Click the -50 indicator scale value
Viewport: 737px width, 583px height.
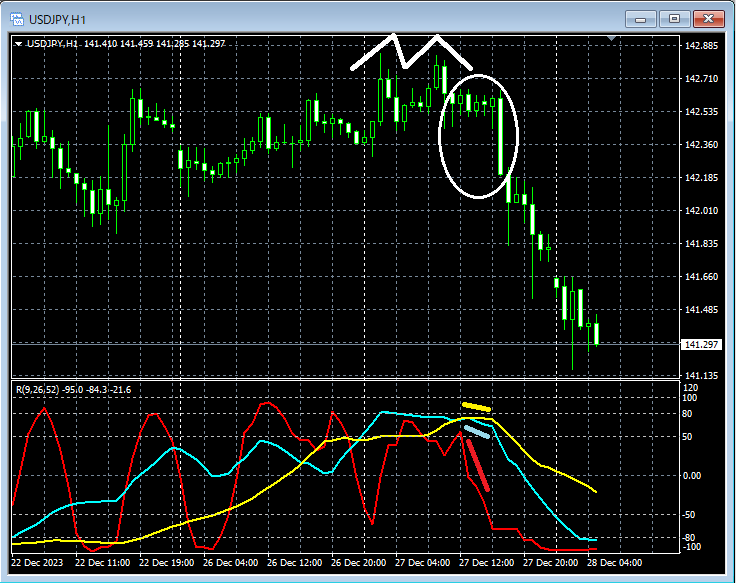click(689, 515)
